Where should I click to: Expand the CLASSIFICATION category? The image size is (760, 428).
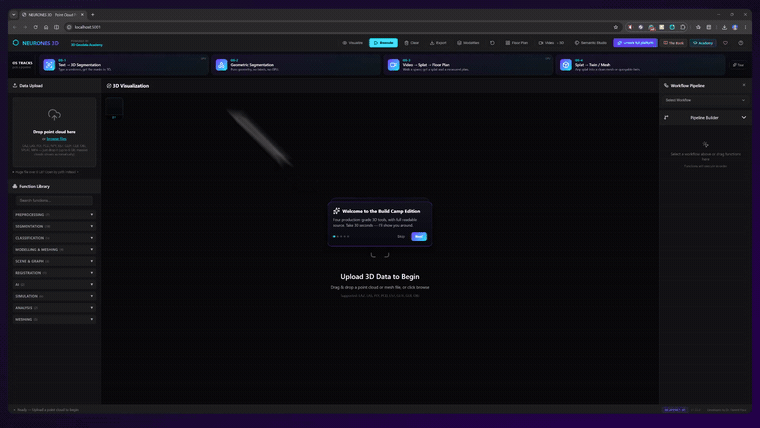click(x=54, y=238)
